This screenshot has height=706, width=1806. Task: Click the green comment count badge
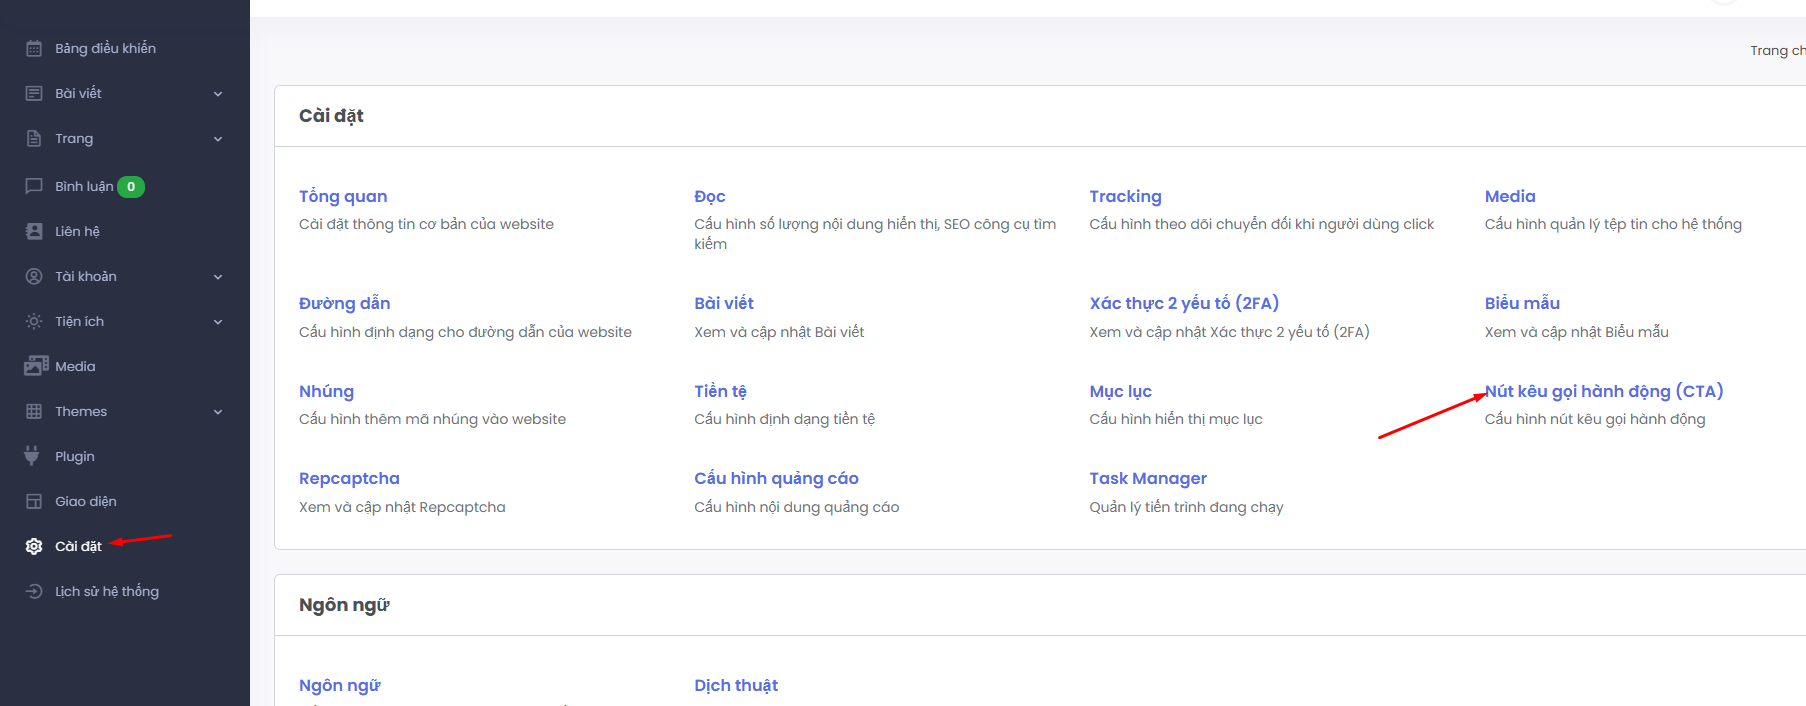click(131, 186)
